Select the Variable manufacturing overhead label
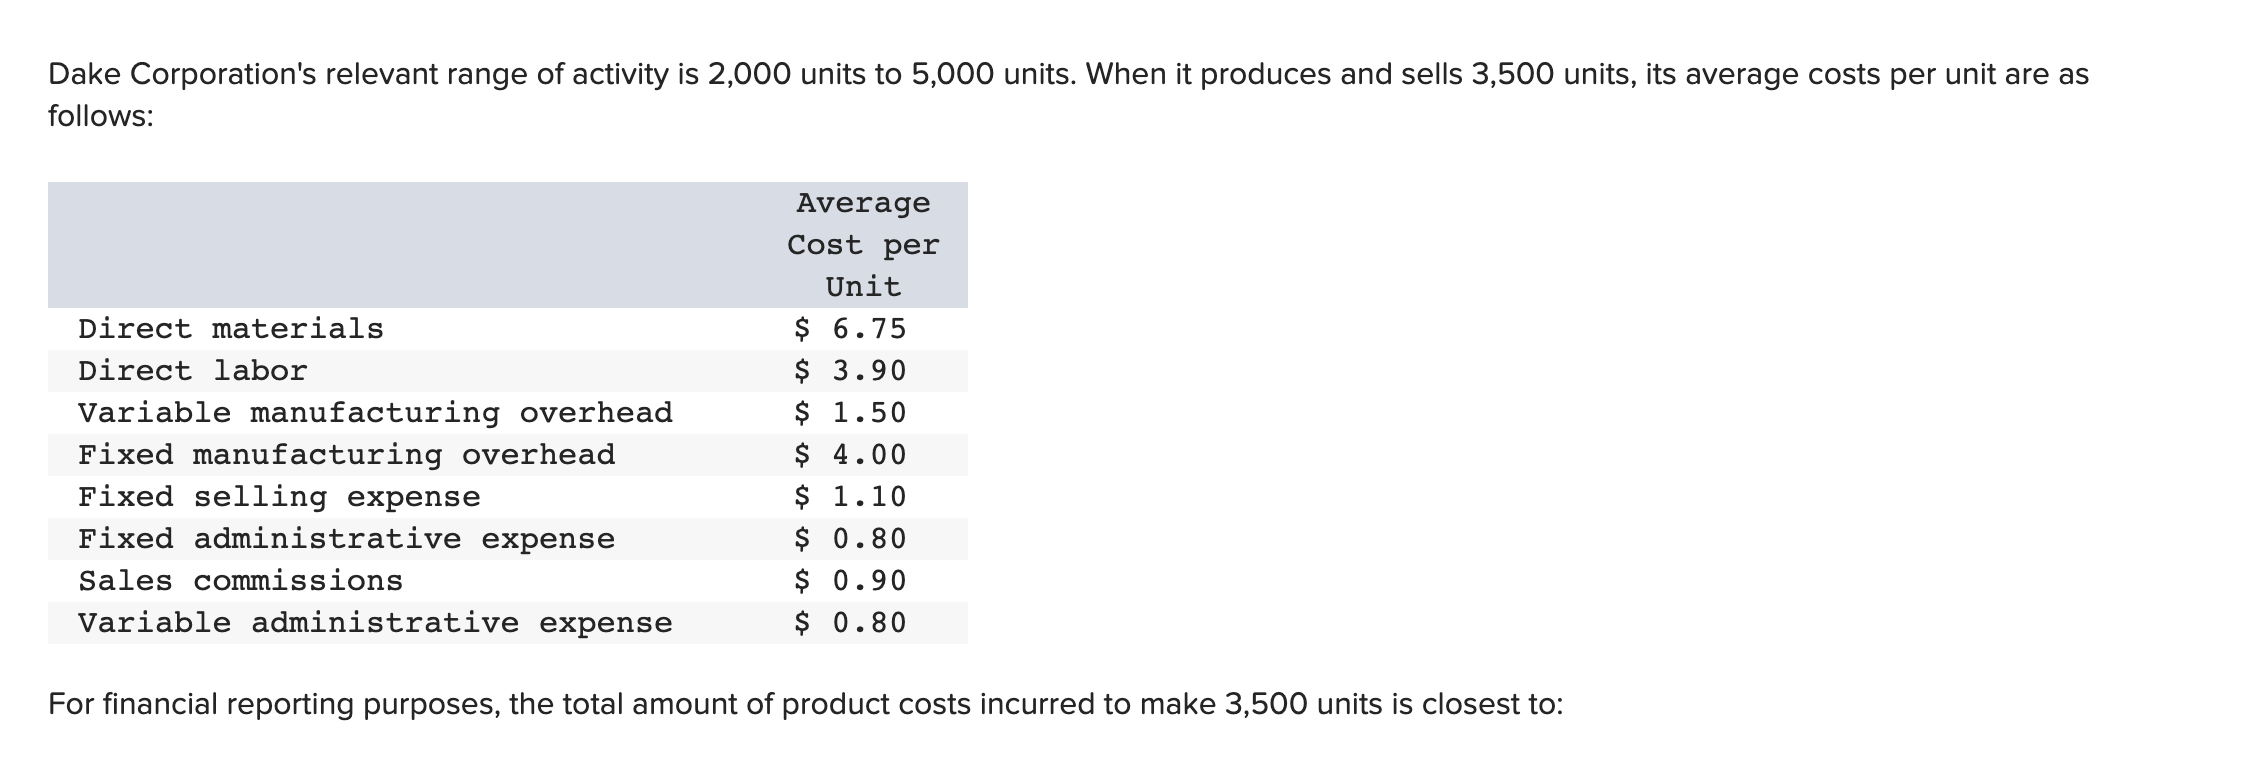Image resolution: width=2252 pixels, height=764 pixels. click(376, 413)
